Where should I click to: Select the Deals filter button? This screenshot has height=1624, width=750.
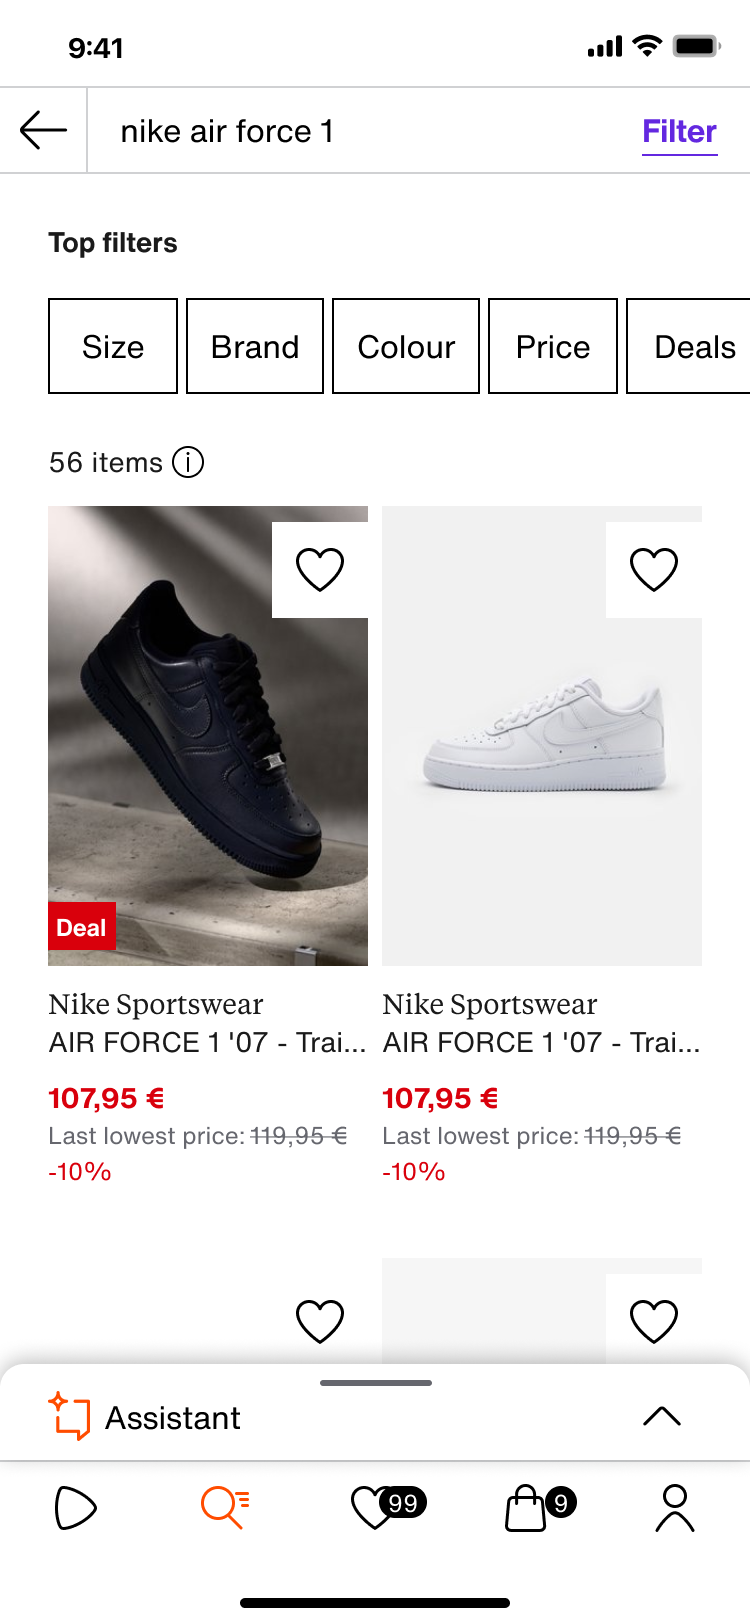(693, 346)
